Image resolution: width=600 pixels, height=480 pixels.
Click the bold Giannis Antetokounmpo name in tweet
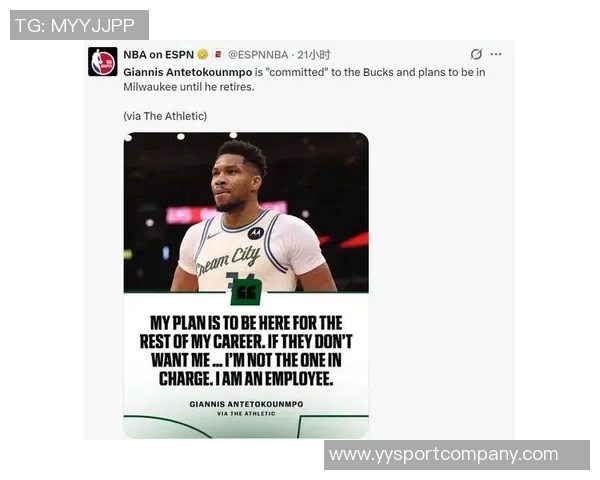coord(188,72)
